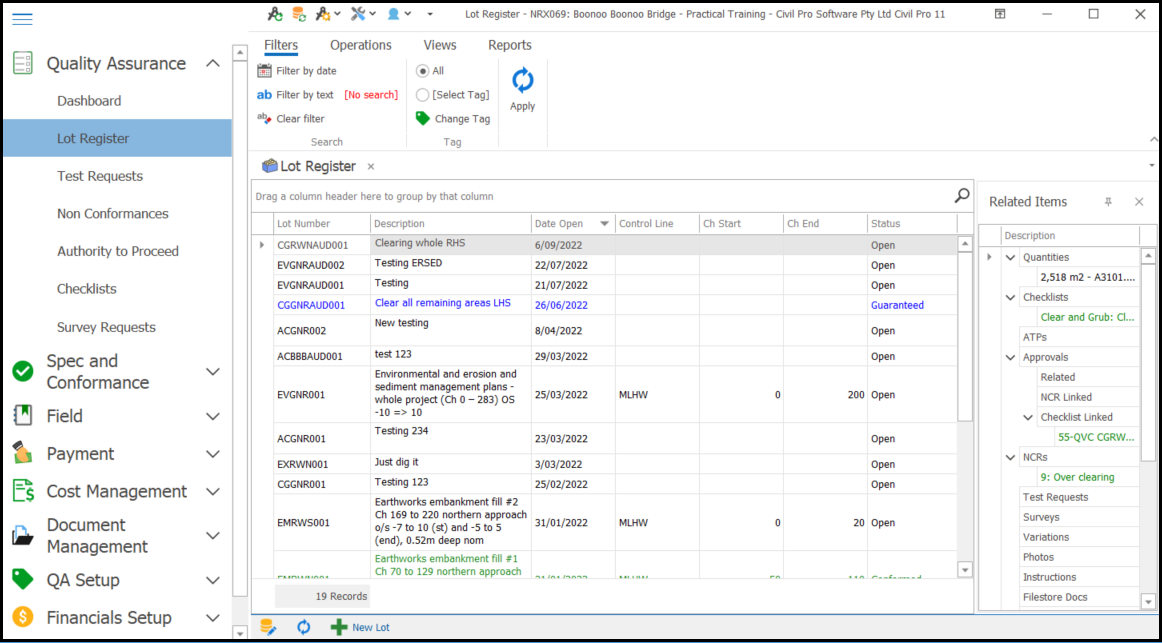Click the Apply refresh icon
1162x643 pixels.
tap(522, 81)
